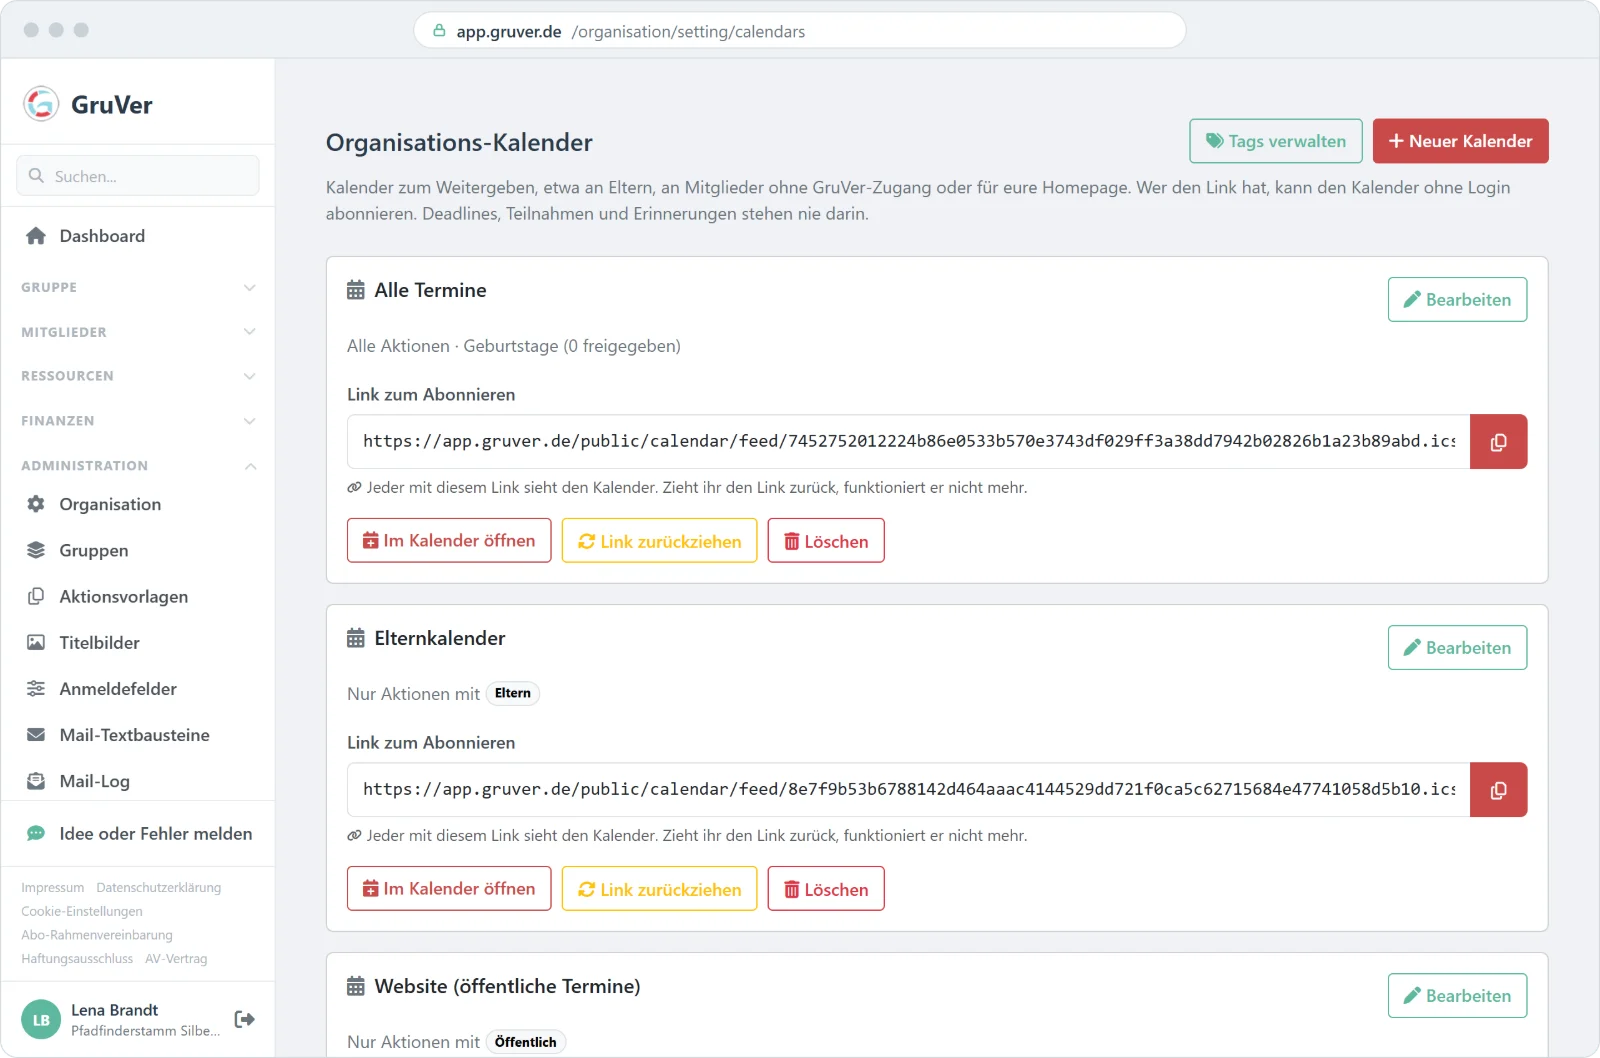Delete the Elternkalender calendar
The height and width of the screenshot is (1058, 1600).
tap(826, 888)
